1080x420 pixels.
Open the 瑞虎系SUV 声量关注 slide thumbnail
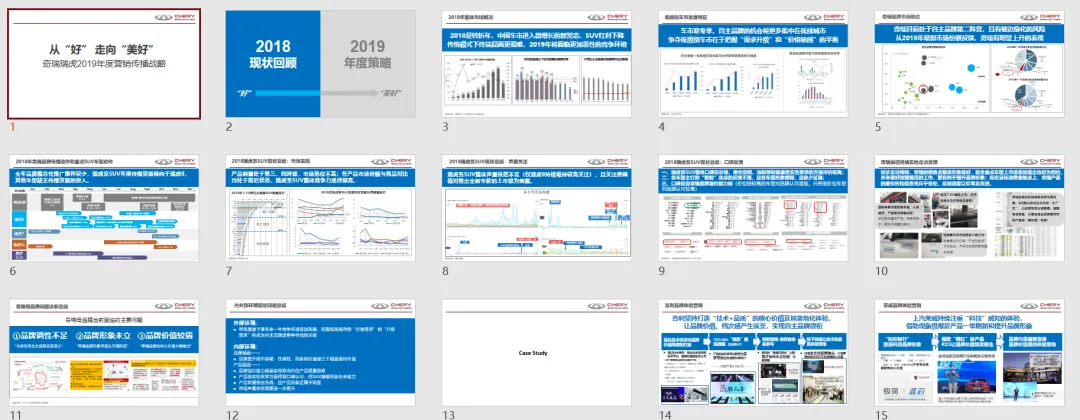[x=537, y=208]
